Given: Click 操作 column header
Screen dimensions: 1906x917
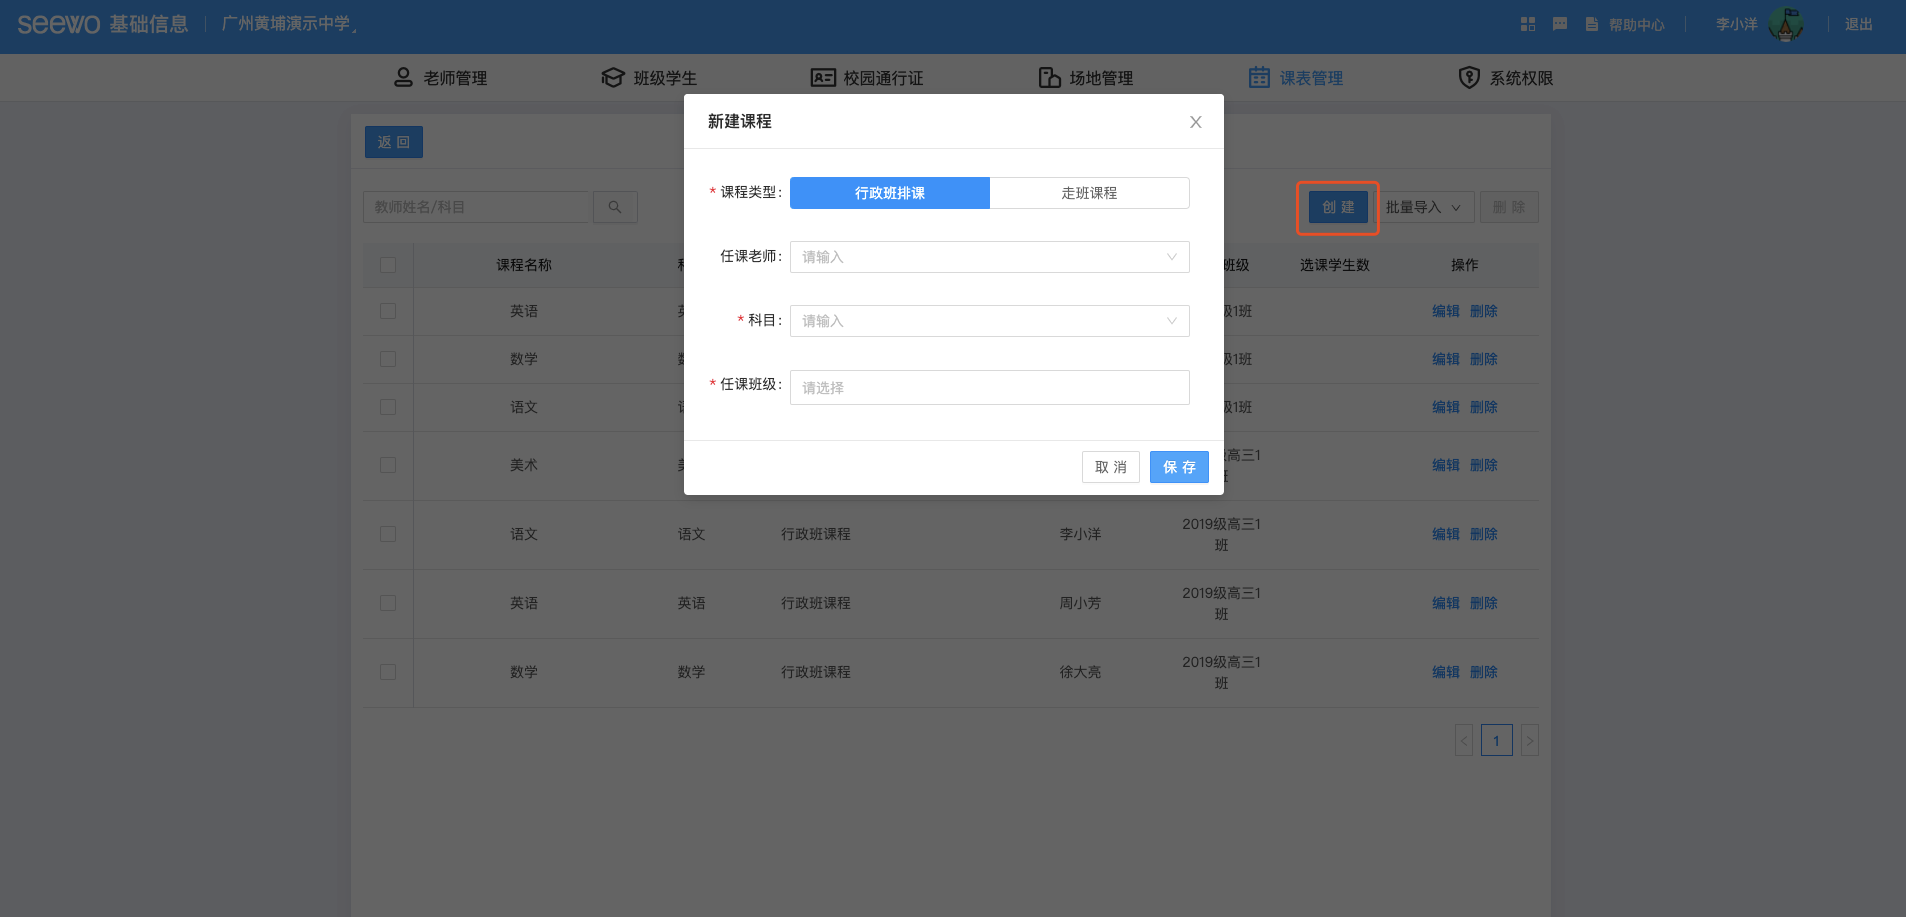Looking at the screenshot, I should tap(1465, 265).
